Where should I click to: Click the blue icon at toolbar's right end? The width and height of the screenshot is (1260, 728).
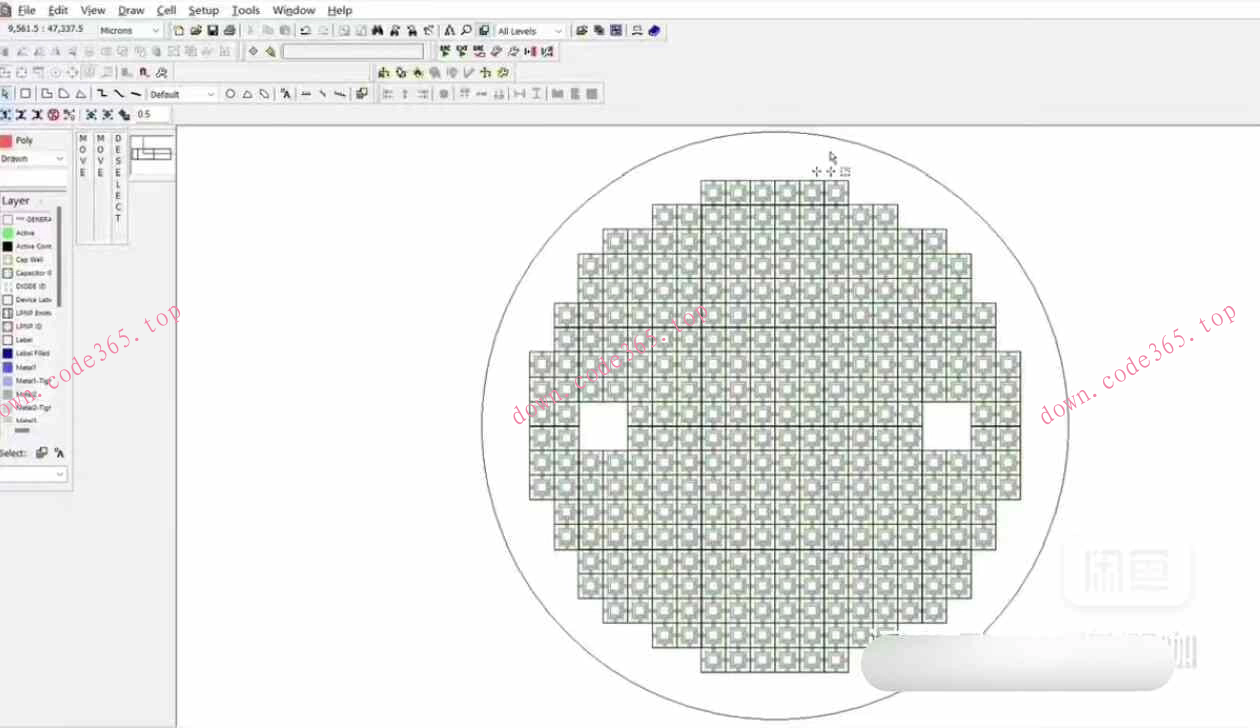(x=654, y=31)
